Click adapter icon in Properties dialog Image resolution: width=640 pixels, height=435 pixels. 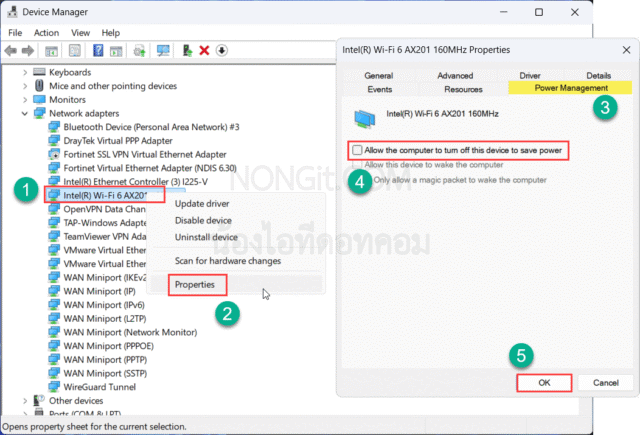pyautogui.click(x=364, y=119)
